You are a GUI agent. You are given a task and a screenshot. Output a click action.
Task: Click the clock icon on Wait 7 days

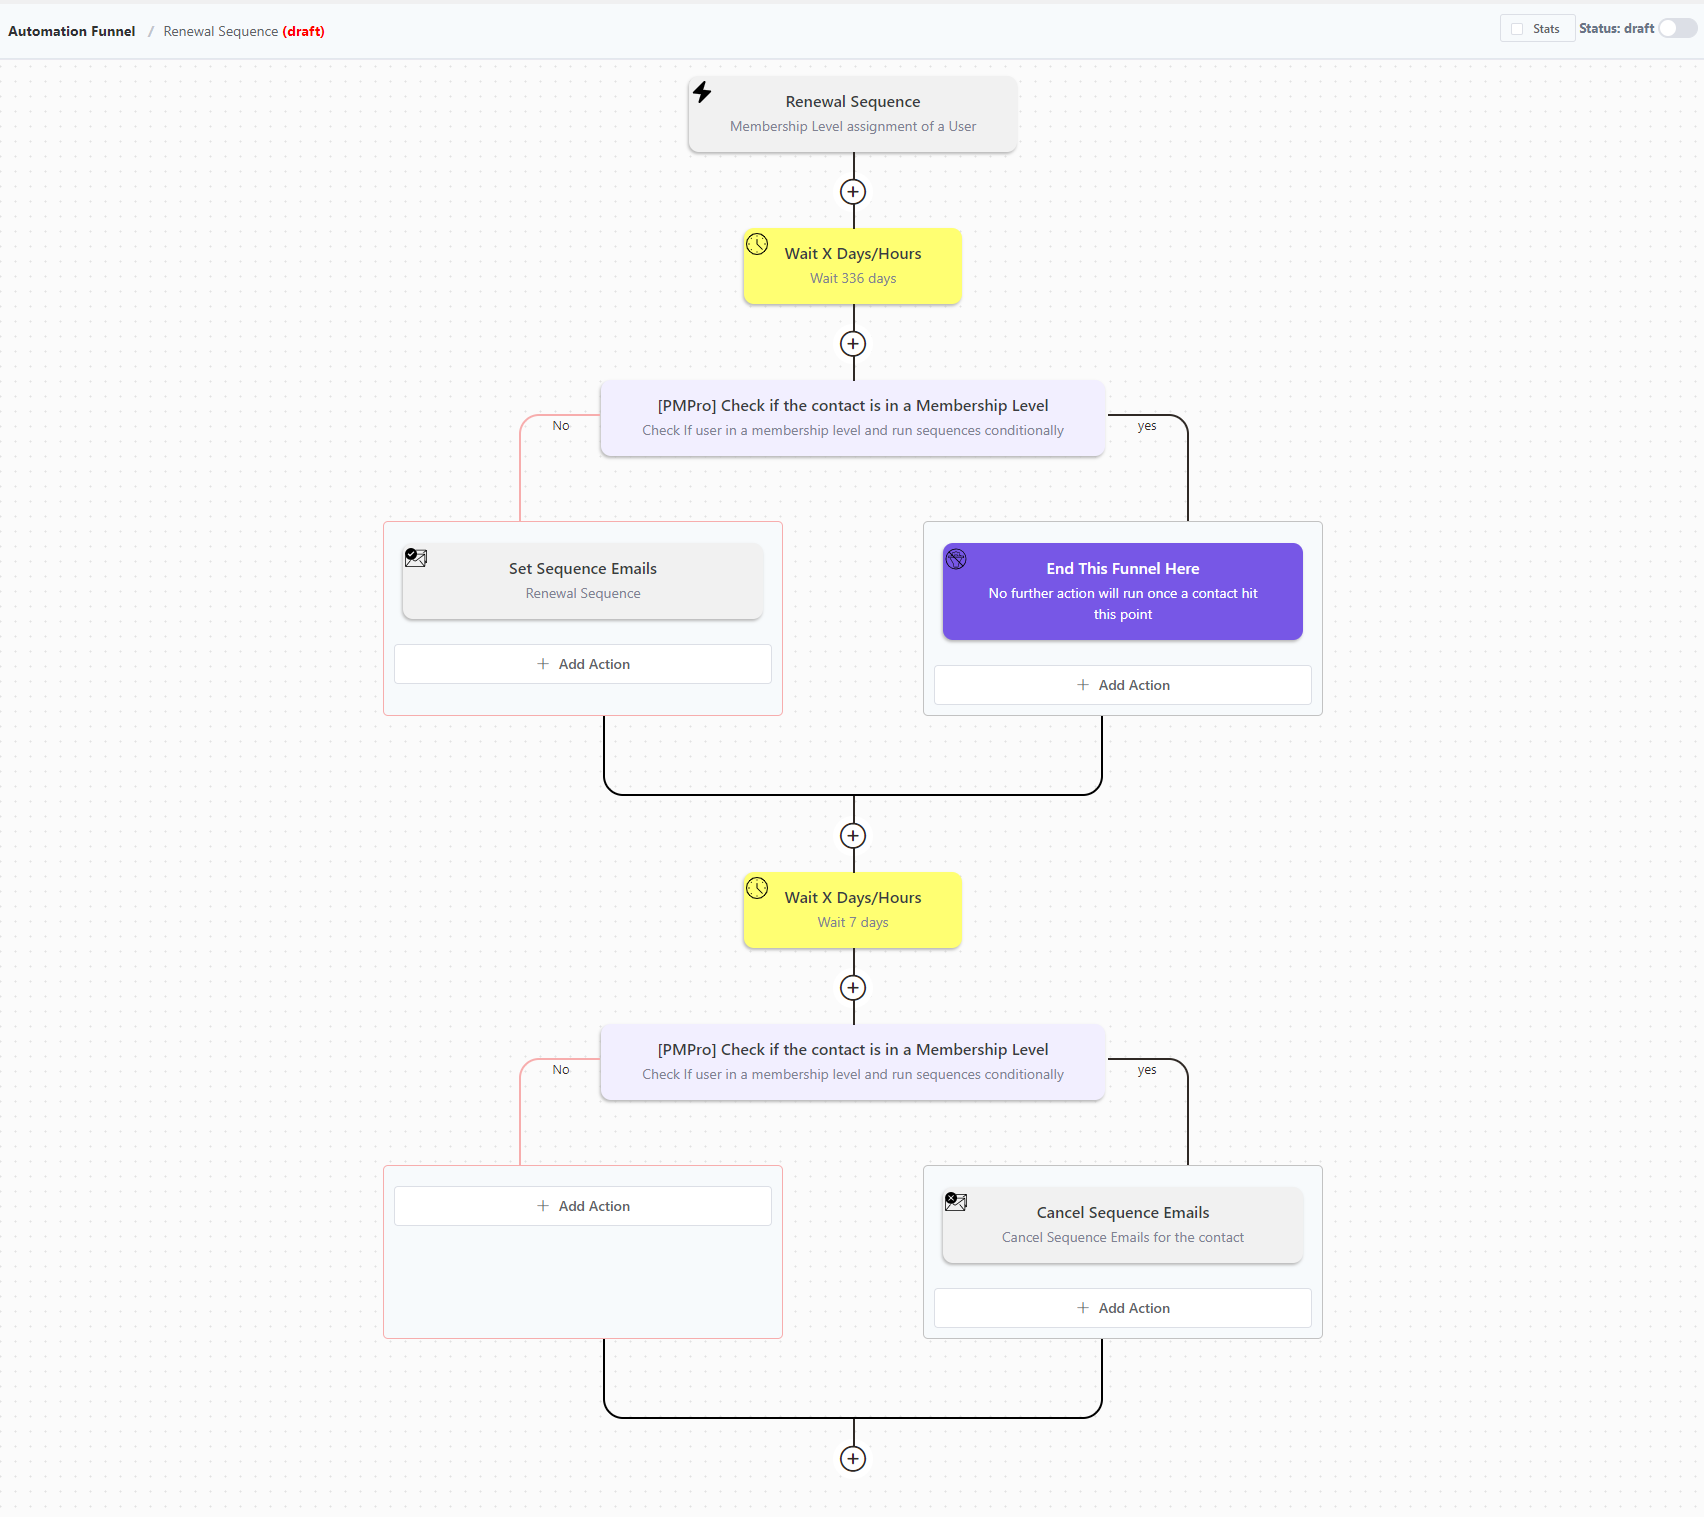click(757, 887)
